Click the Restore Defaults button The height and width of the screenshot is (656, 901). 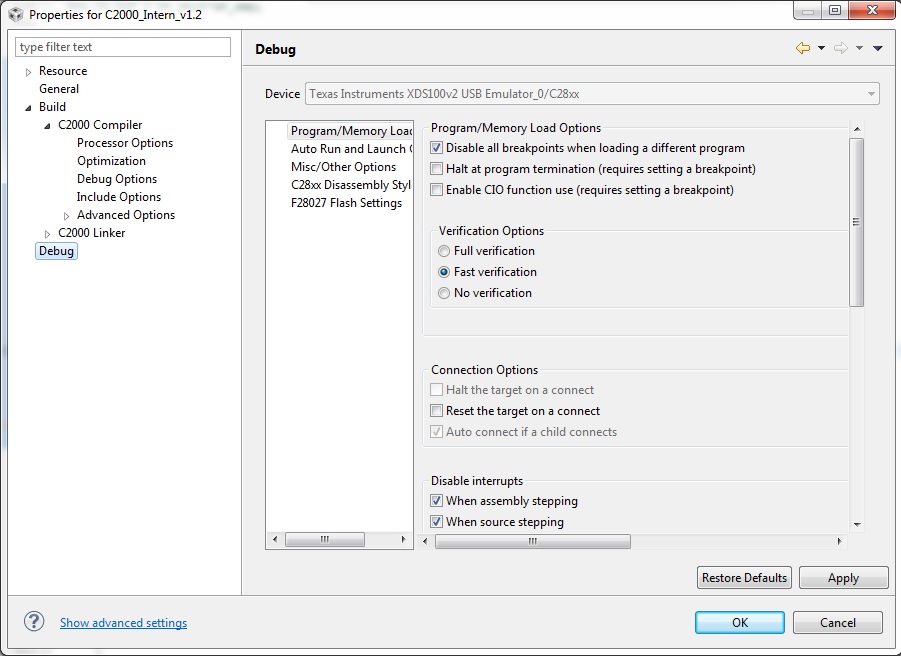point(743,577)
